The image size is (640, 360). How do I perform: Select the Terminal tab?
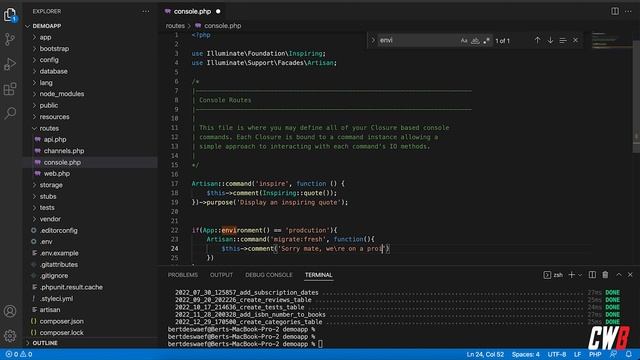tap(318, 275)
